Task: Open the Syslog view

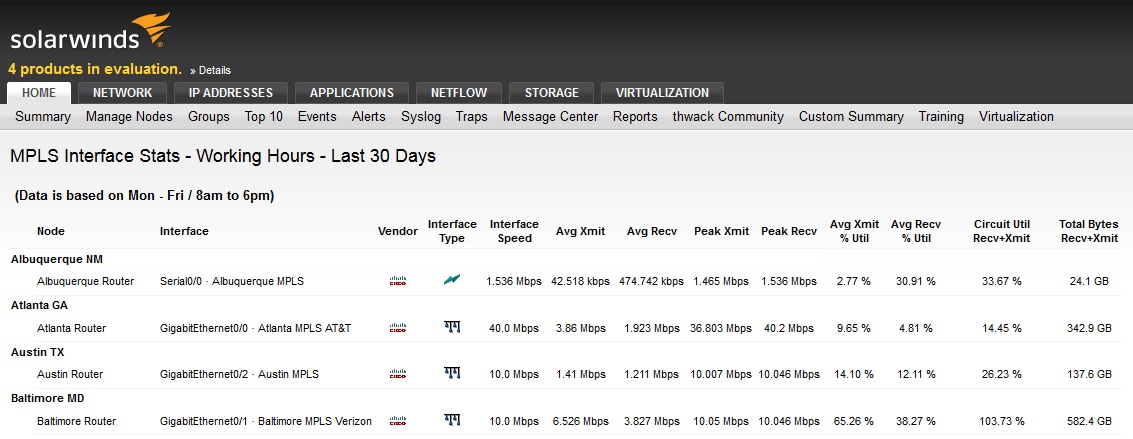Action: [x=421, y=116]
